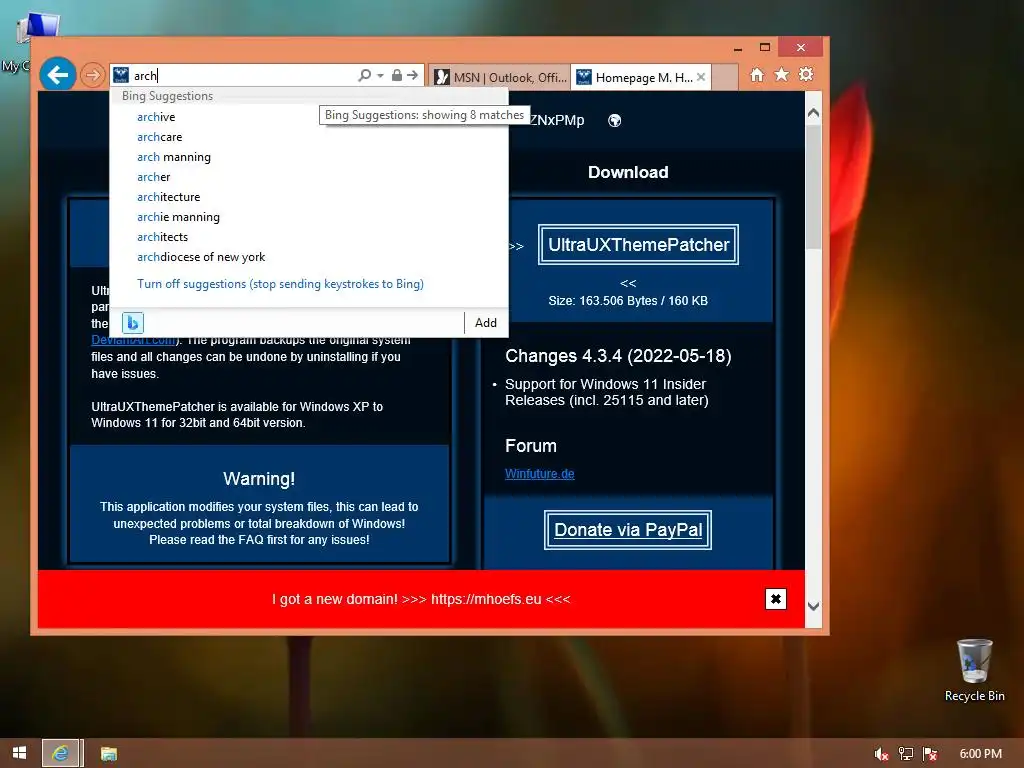Select the My Computer desktop icon
Viewport: 1024px width, 768px height.
[29, 39]
